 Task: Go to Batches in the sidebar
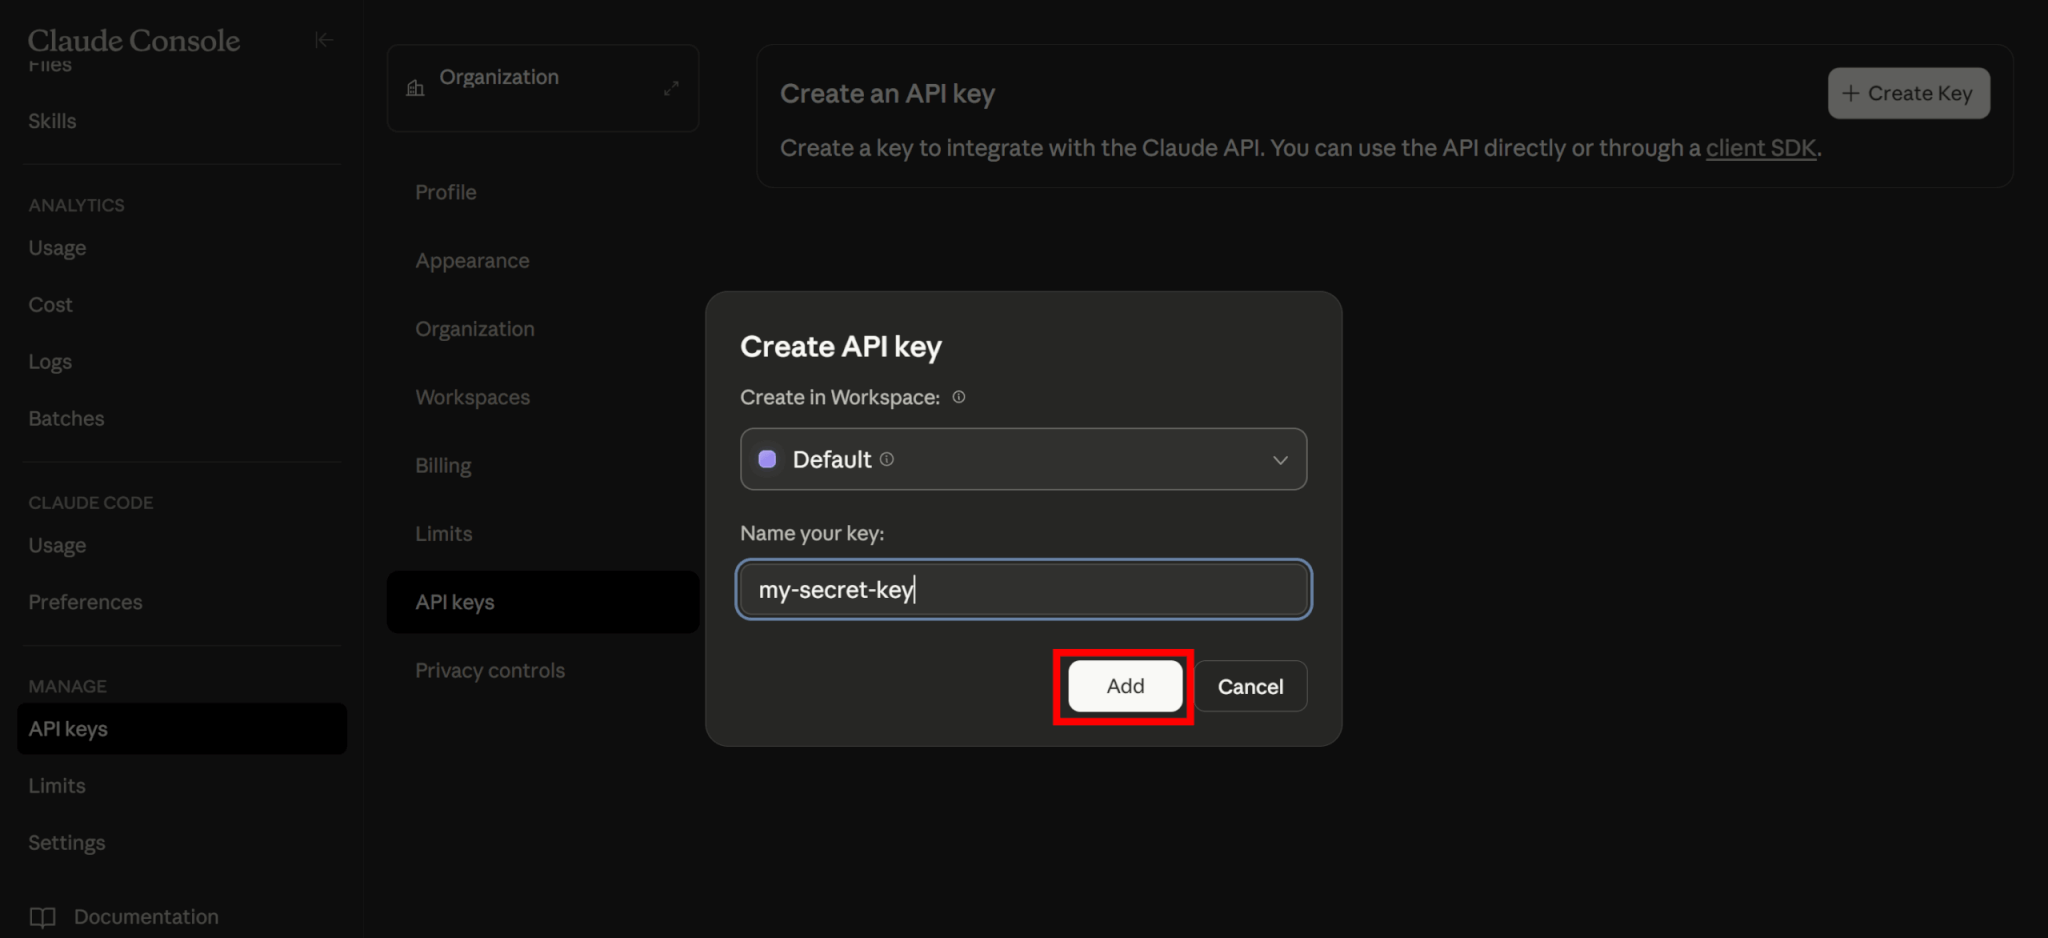point(66,418)
